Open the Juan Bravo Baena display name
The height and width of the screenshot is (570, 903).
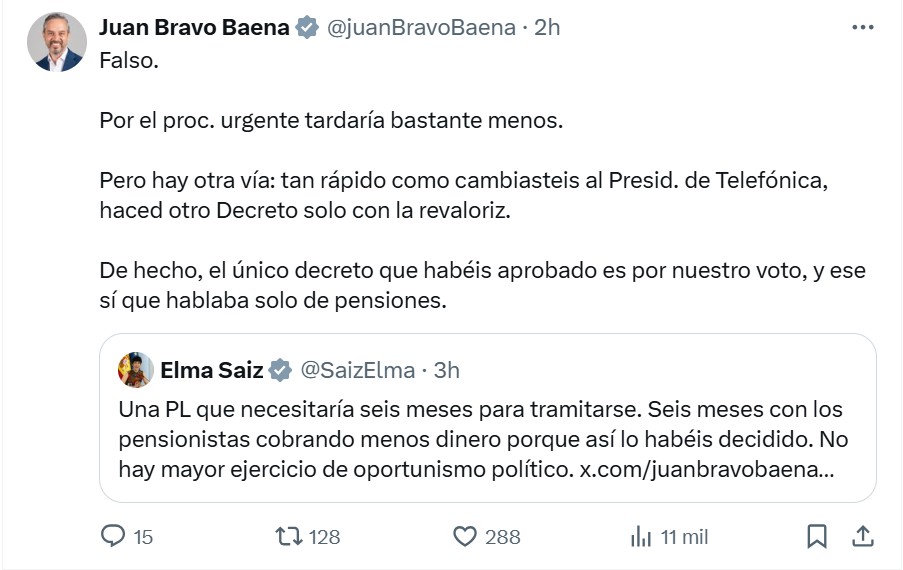point(194,28)
